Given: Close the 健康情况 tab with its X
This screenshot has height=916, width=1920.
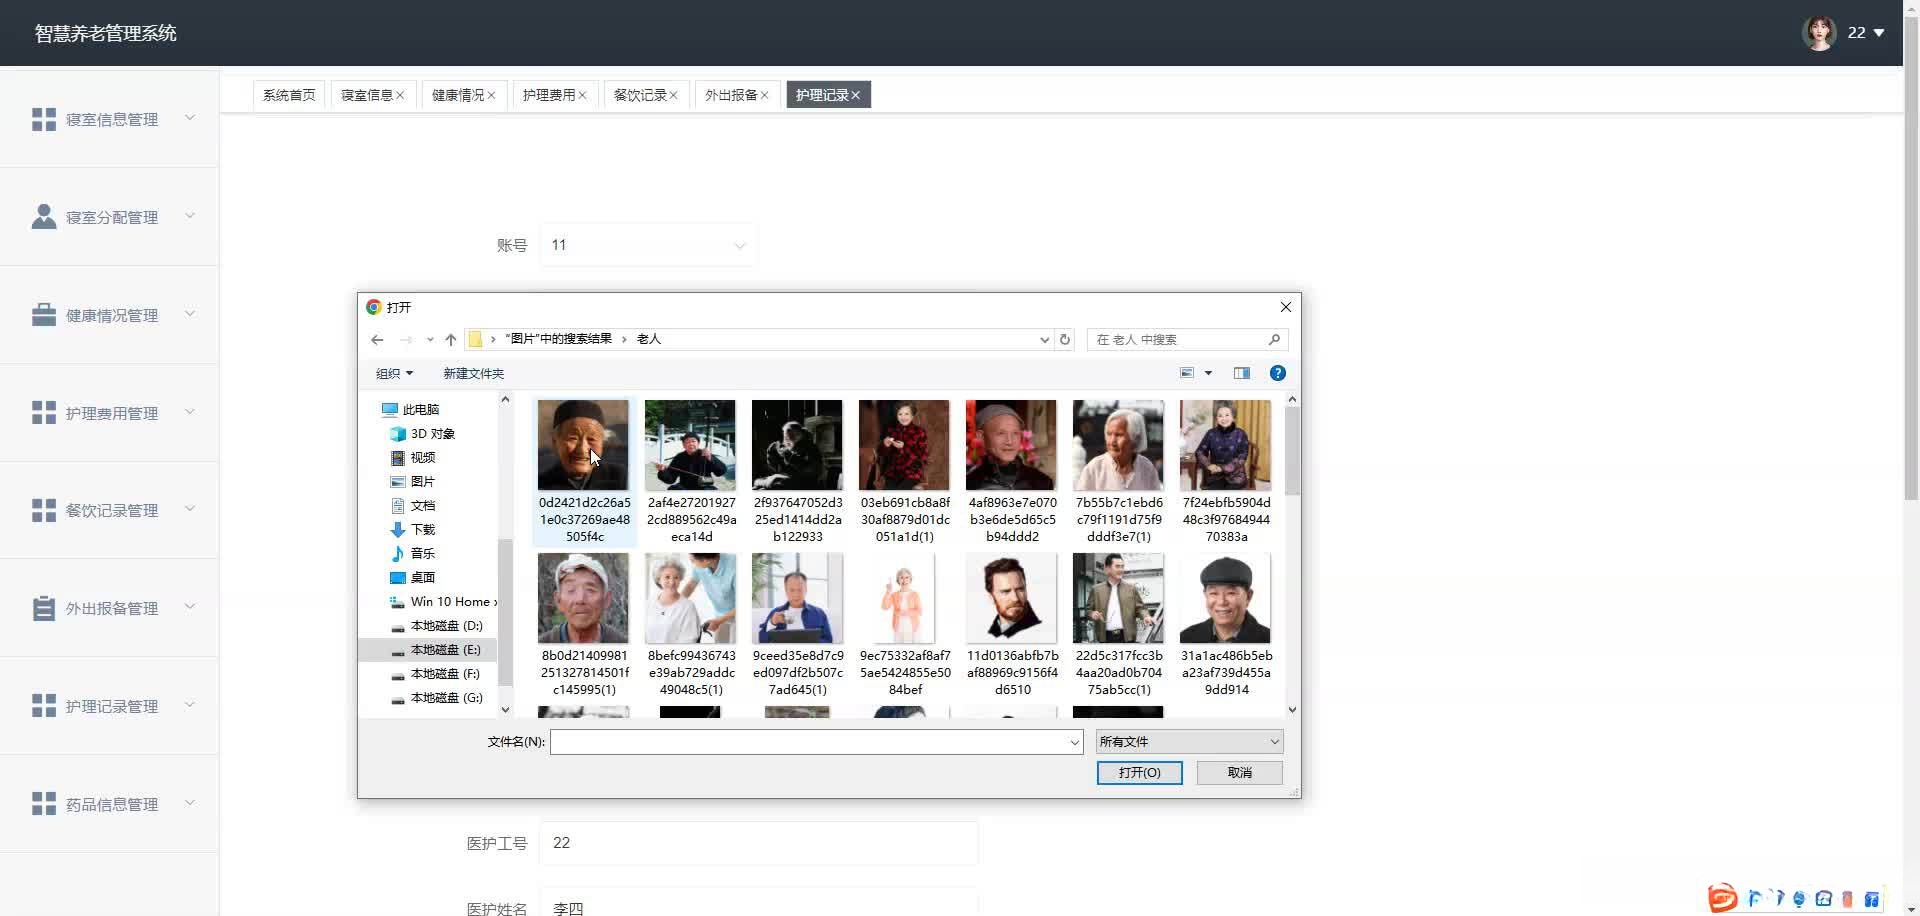Looking at the screenshot, I should point(491,96).
